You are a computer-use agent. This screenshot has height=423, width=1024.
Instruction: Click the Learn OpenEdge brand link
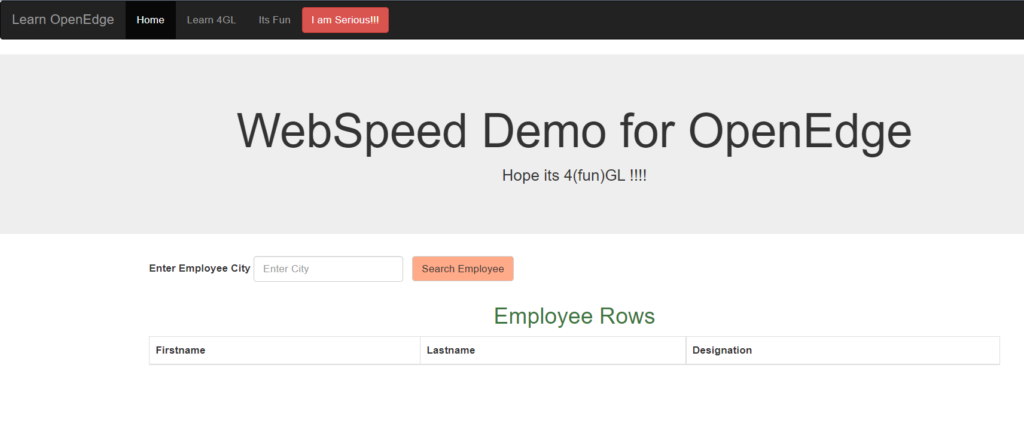click(x=63, y=20)
